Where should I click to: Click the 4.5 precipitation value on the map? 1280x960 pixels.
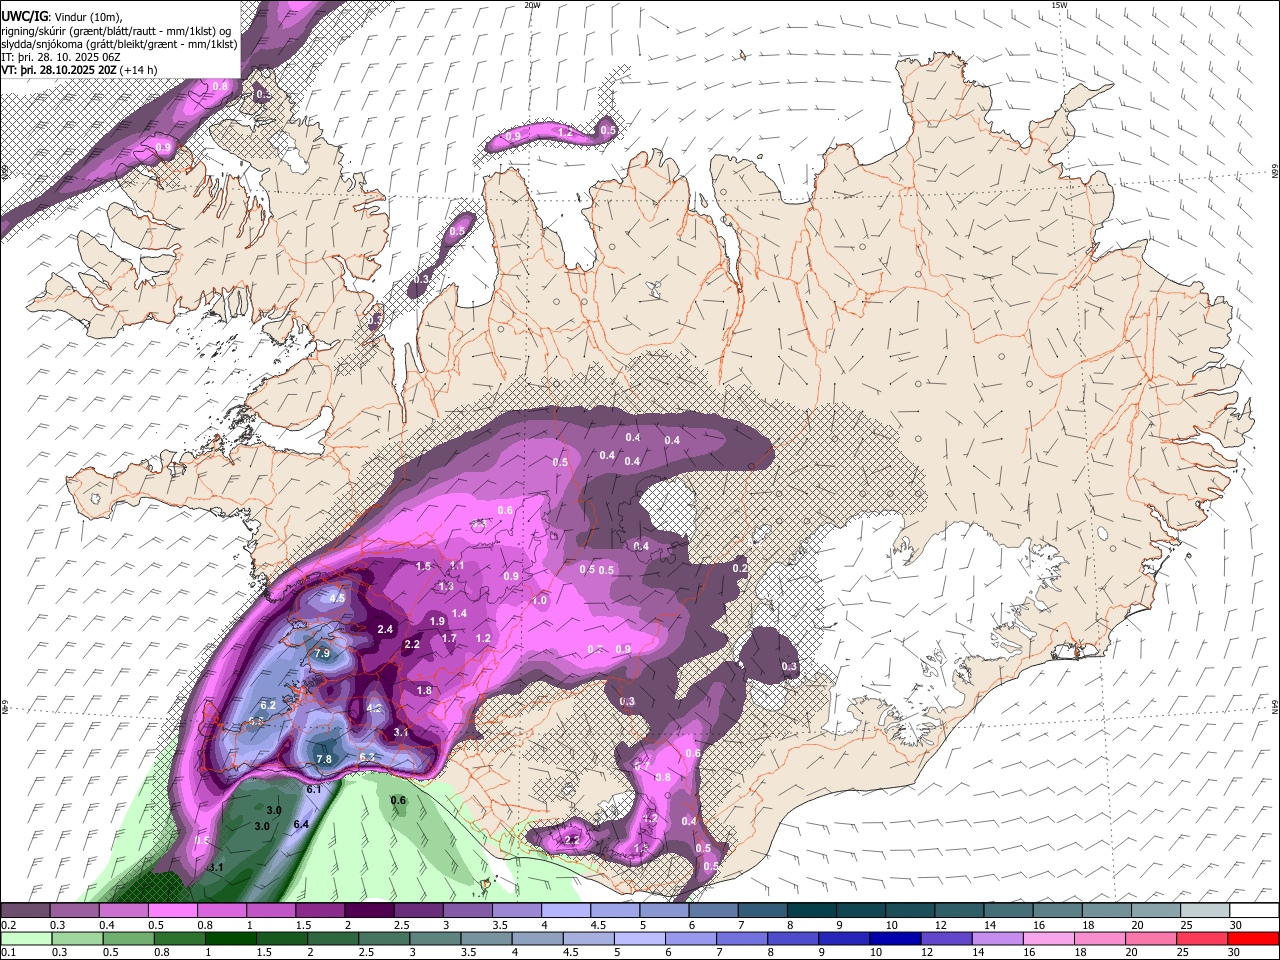(337, 598)
